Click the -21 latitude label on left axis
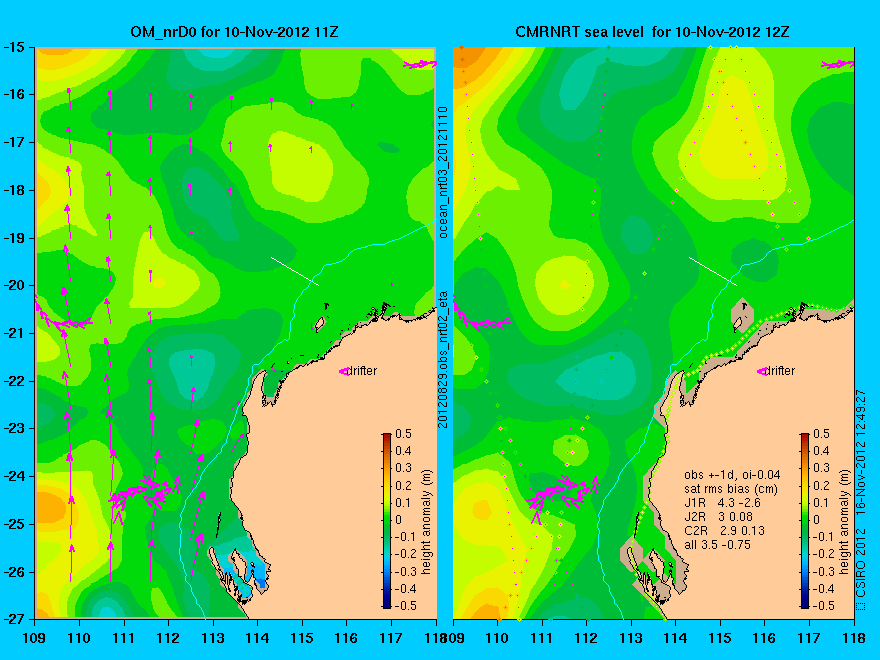The height and width of the screenshot is (660, 880). click(14, 333)
